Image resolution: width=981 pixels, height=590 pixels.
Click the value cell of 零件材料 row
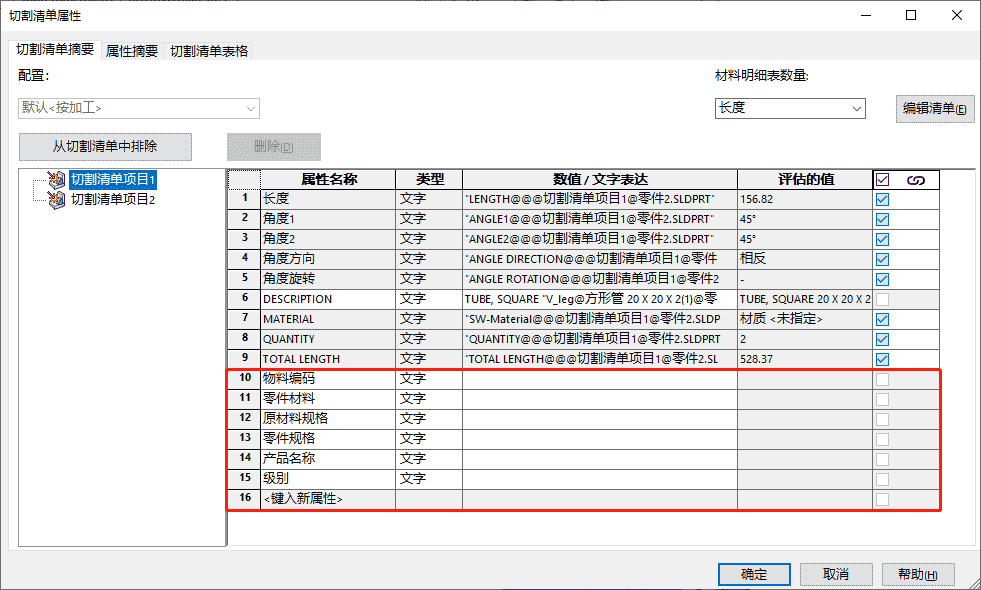(599, 399)
